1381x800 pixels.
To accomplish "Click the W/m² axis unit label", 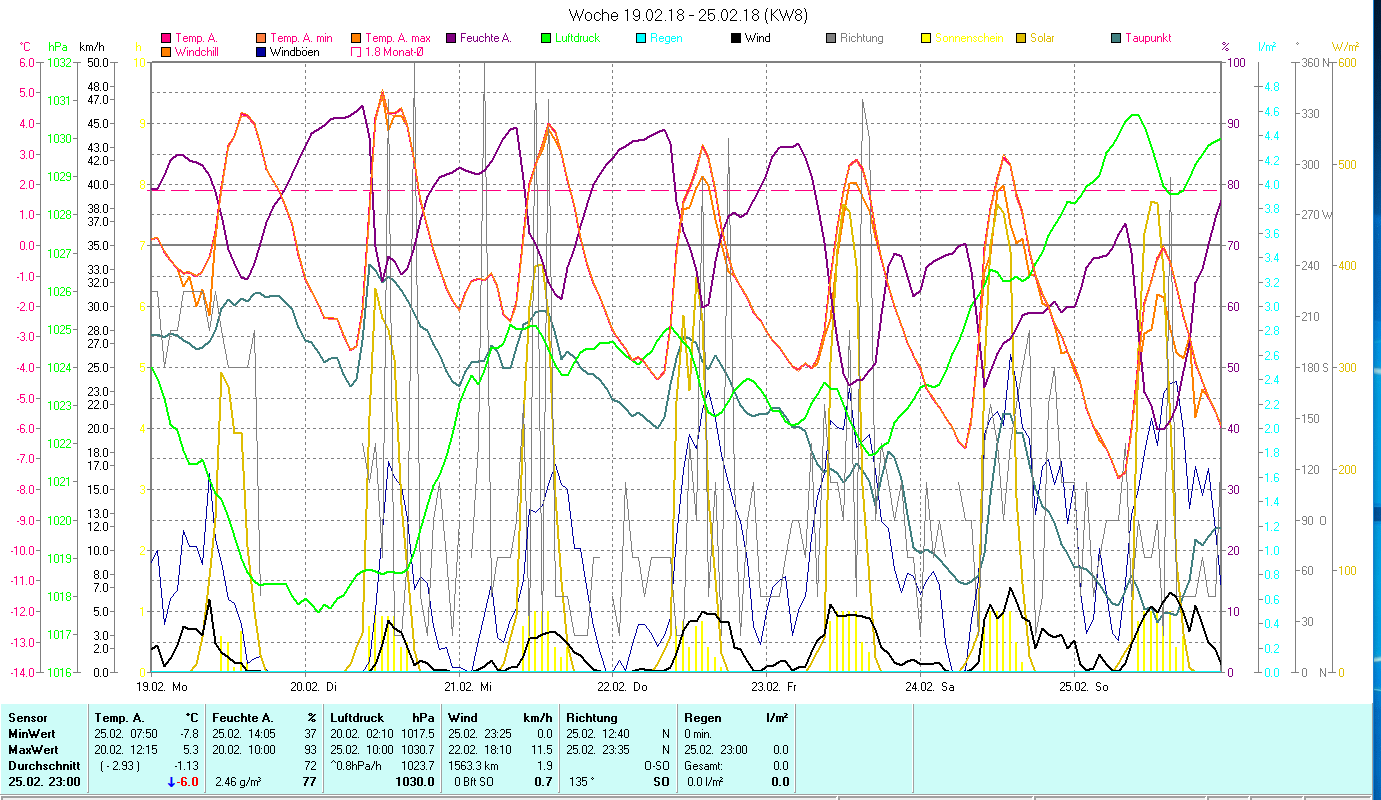I will [x=1345, y=46].
